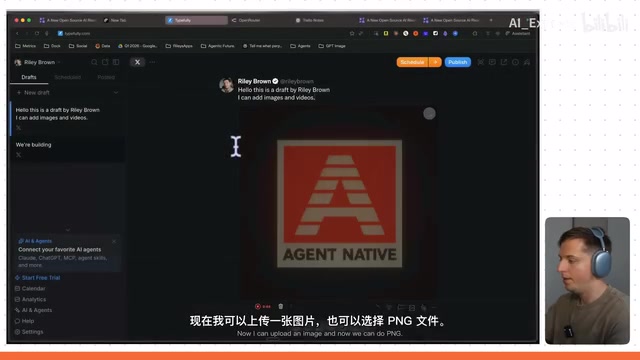This screenshot has width=640, height=360.
Task: Open the Metrics bookmarks folder
Action: [x=25, y=46]
